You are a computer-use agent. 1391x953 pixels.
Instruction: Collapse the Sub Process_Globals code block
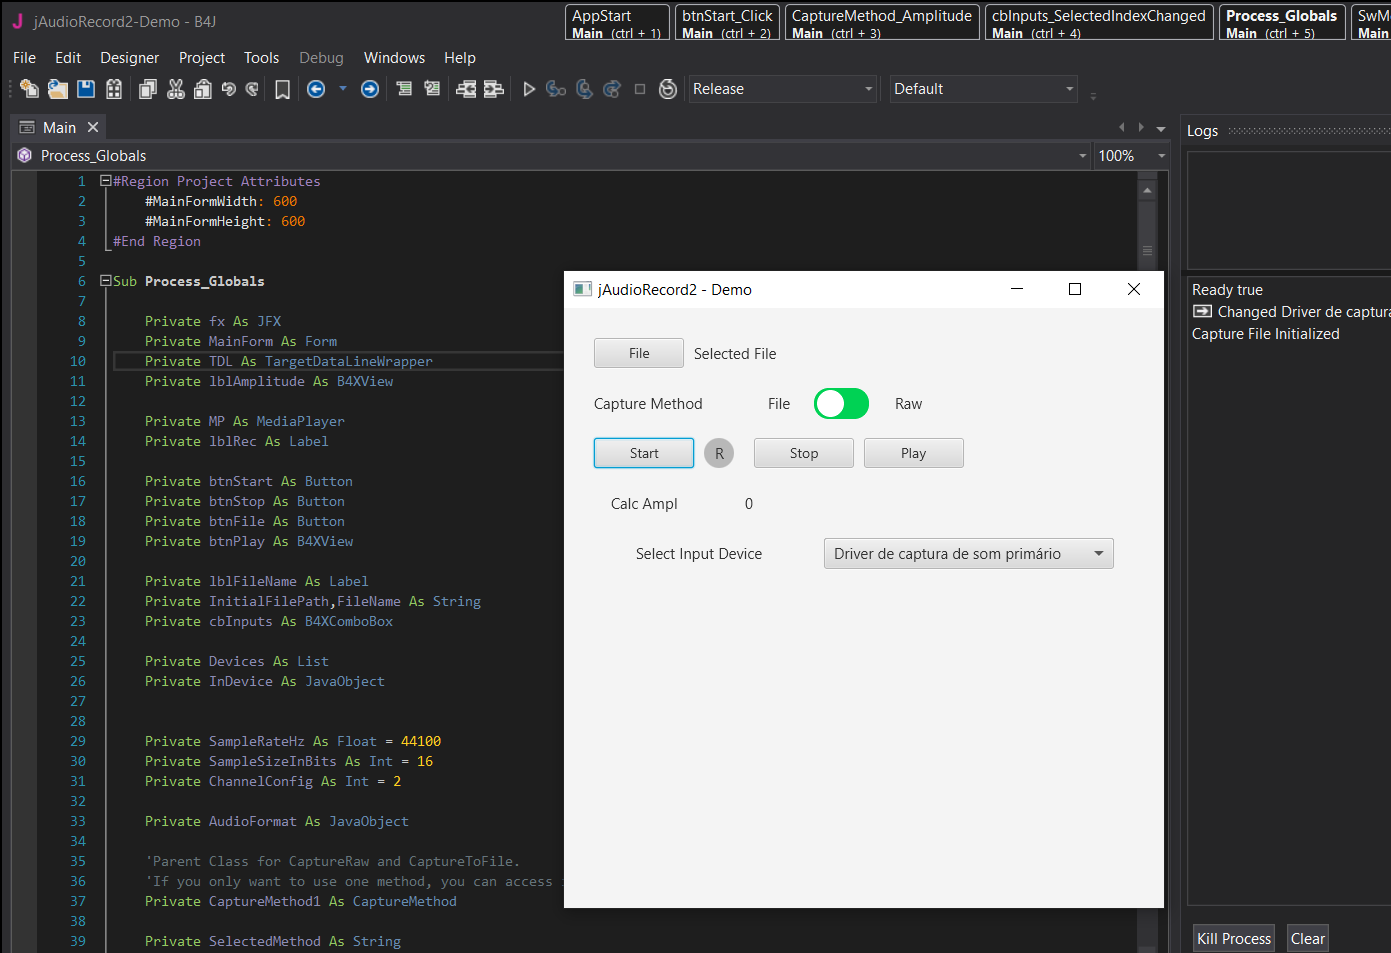tap(105, 281)
